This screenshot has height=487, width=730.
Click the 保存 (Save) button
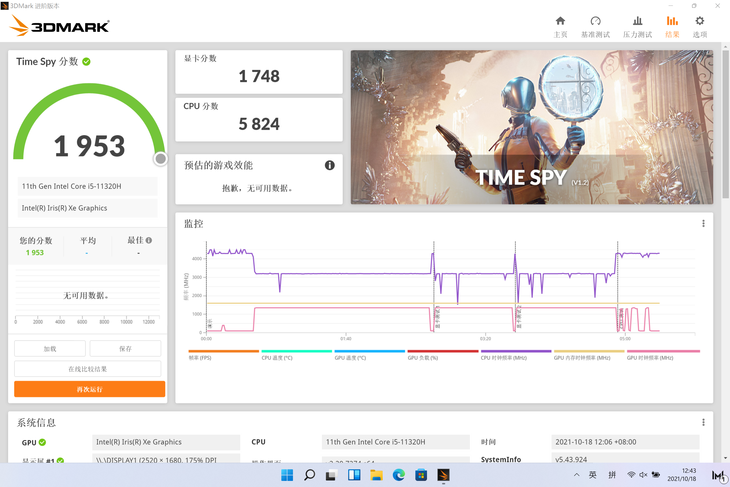tap(125, 349)
